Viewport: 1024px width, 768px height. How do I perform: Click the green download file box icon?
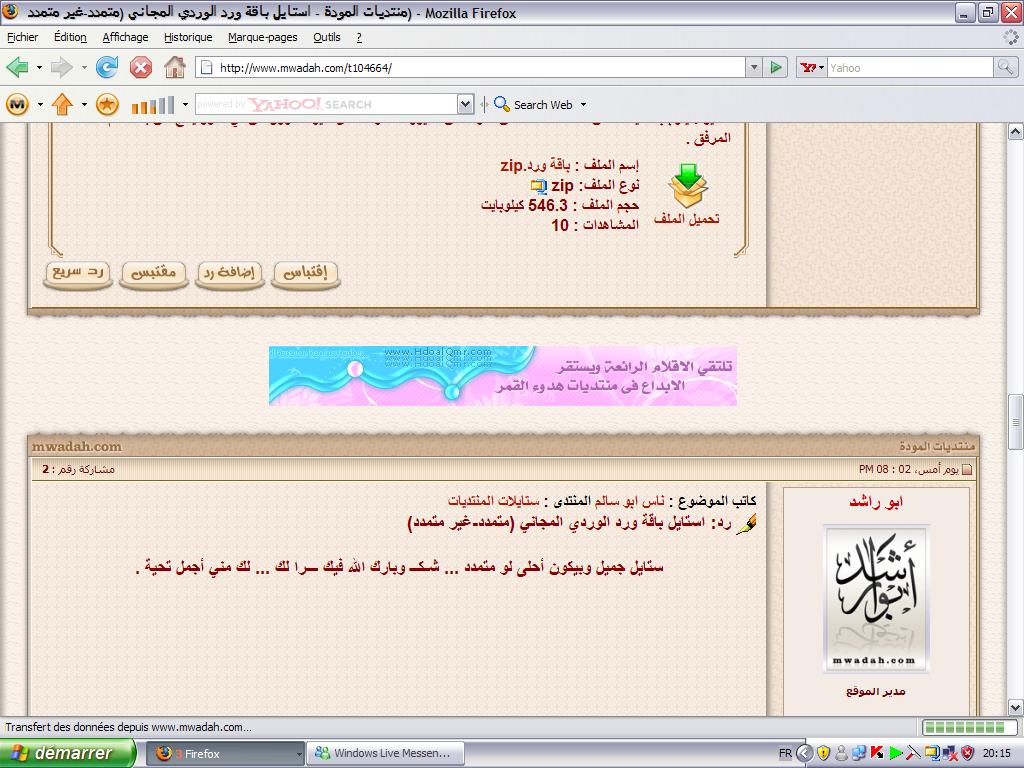click(687, 187)
